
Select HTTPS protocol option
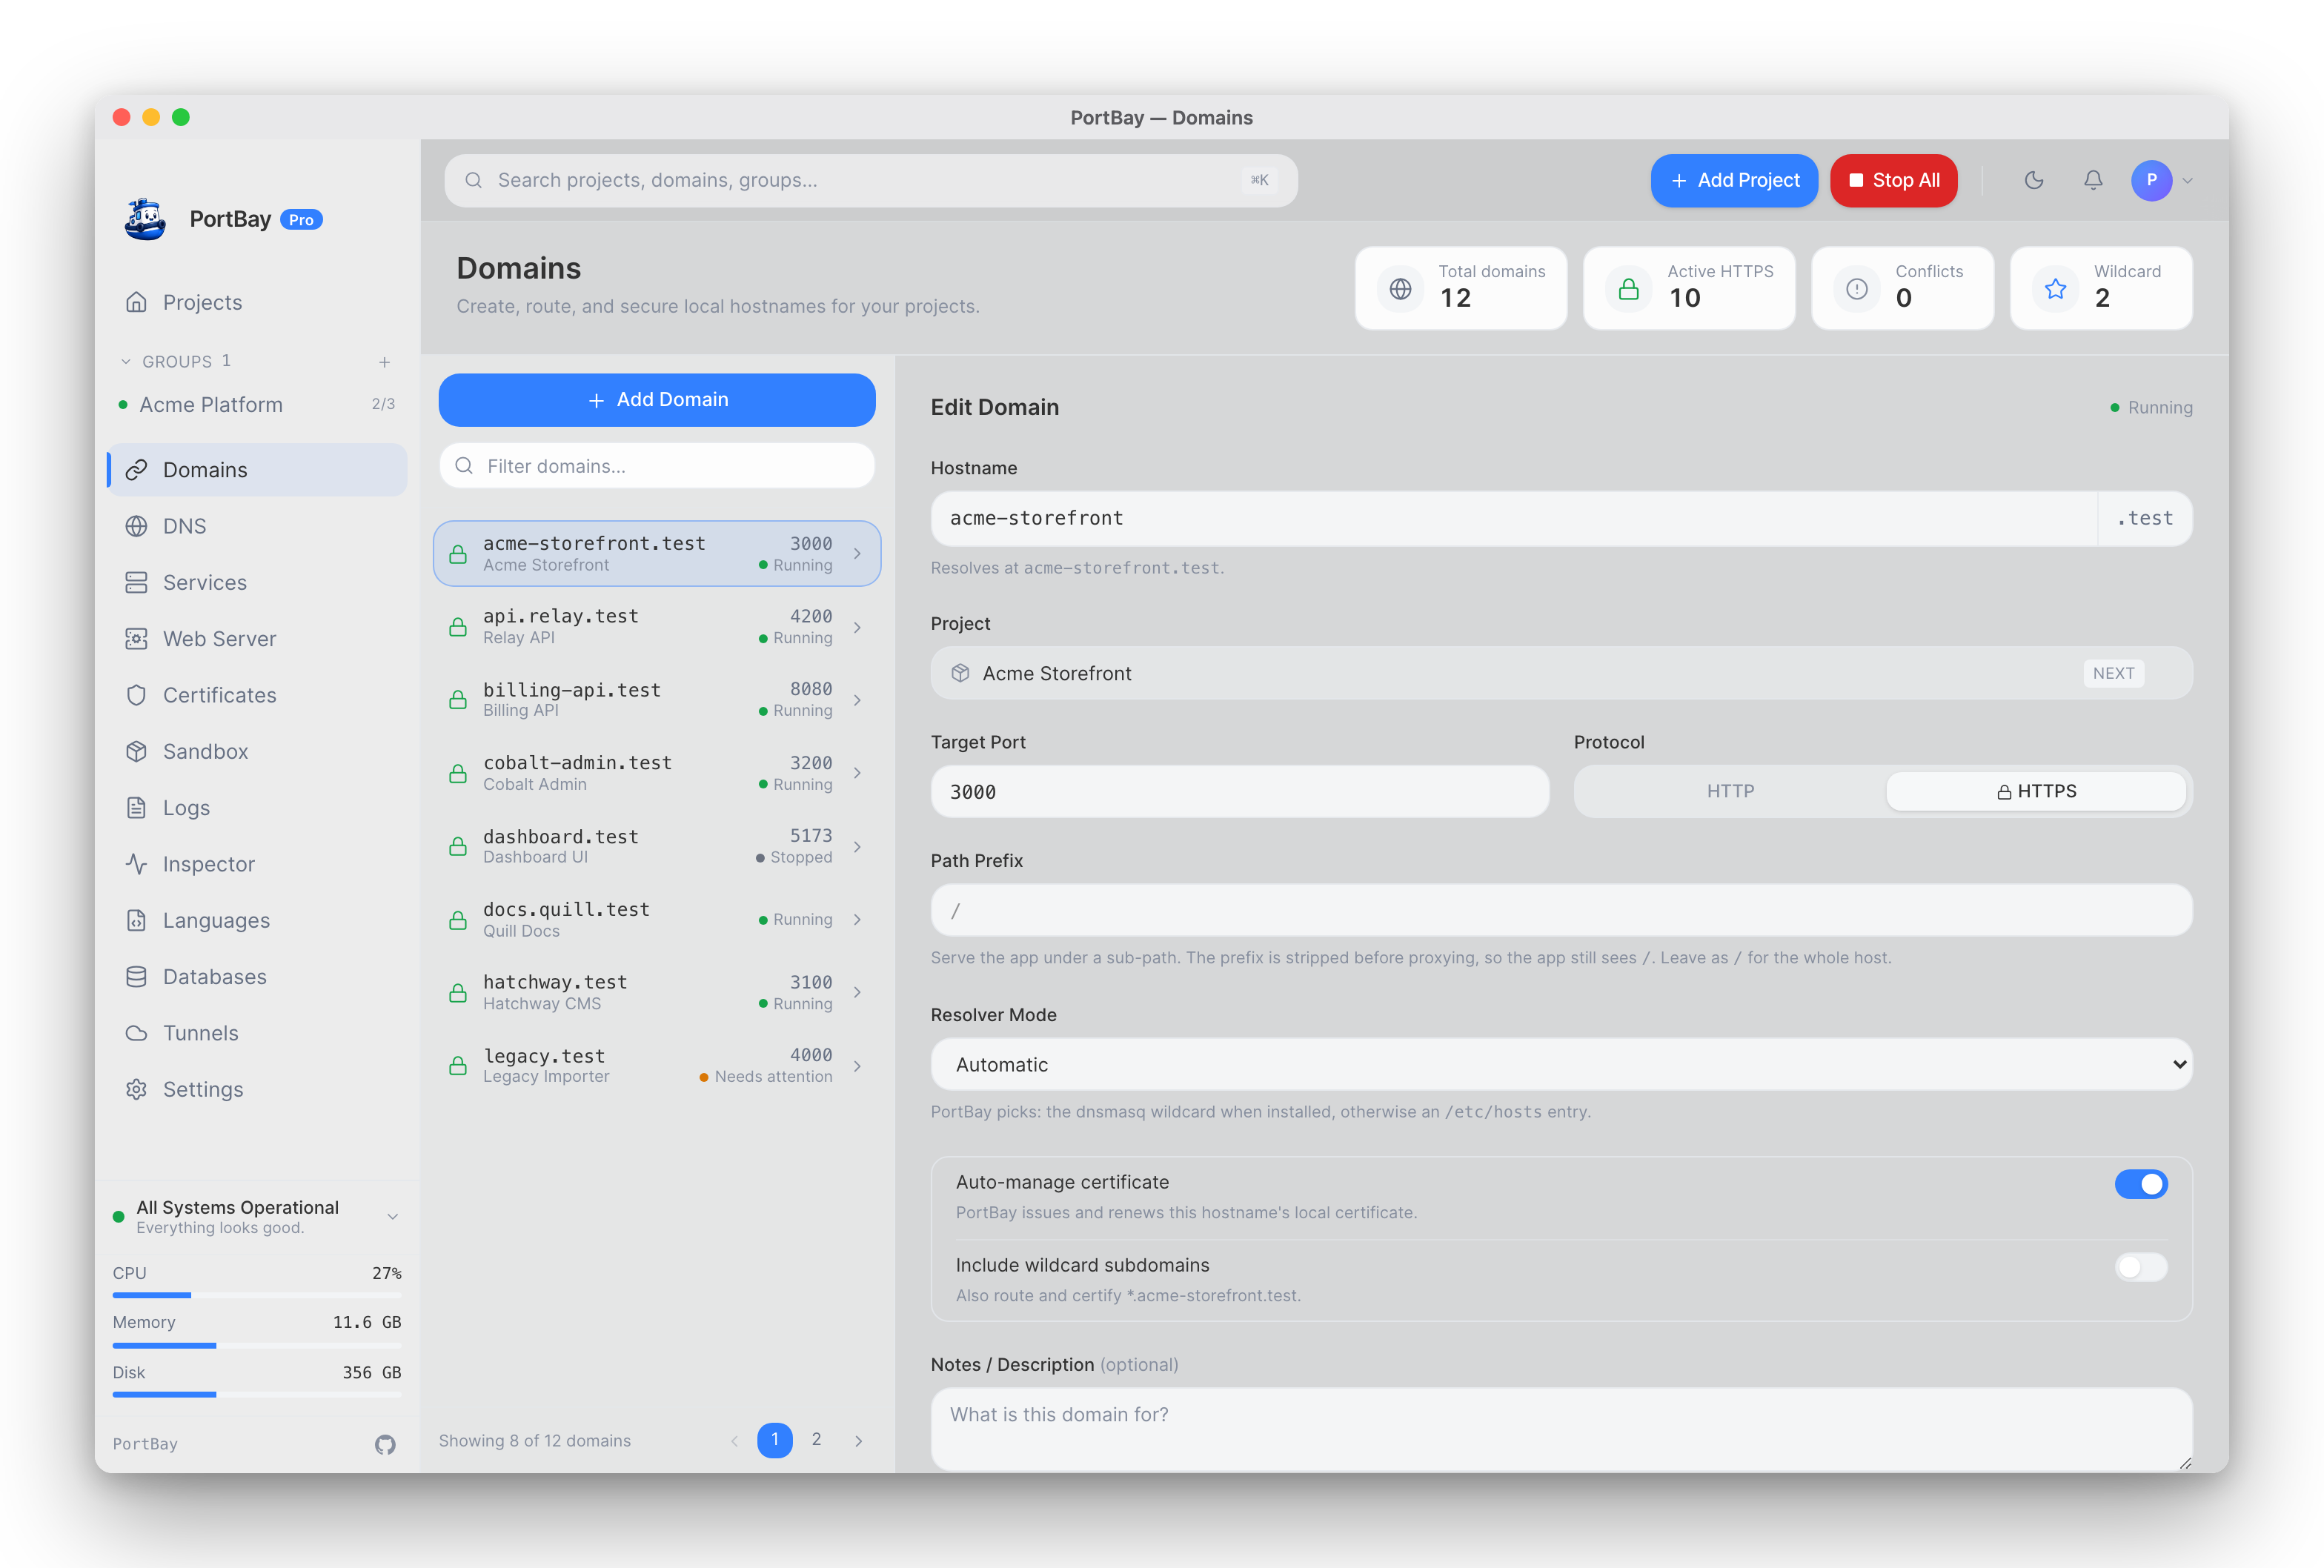[x=2036, y=791]
